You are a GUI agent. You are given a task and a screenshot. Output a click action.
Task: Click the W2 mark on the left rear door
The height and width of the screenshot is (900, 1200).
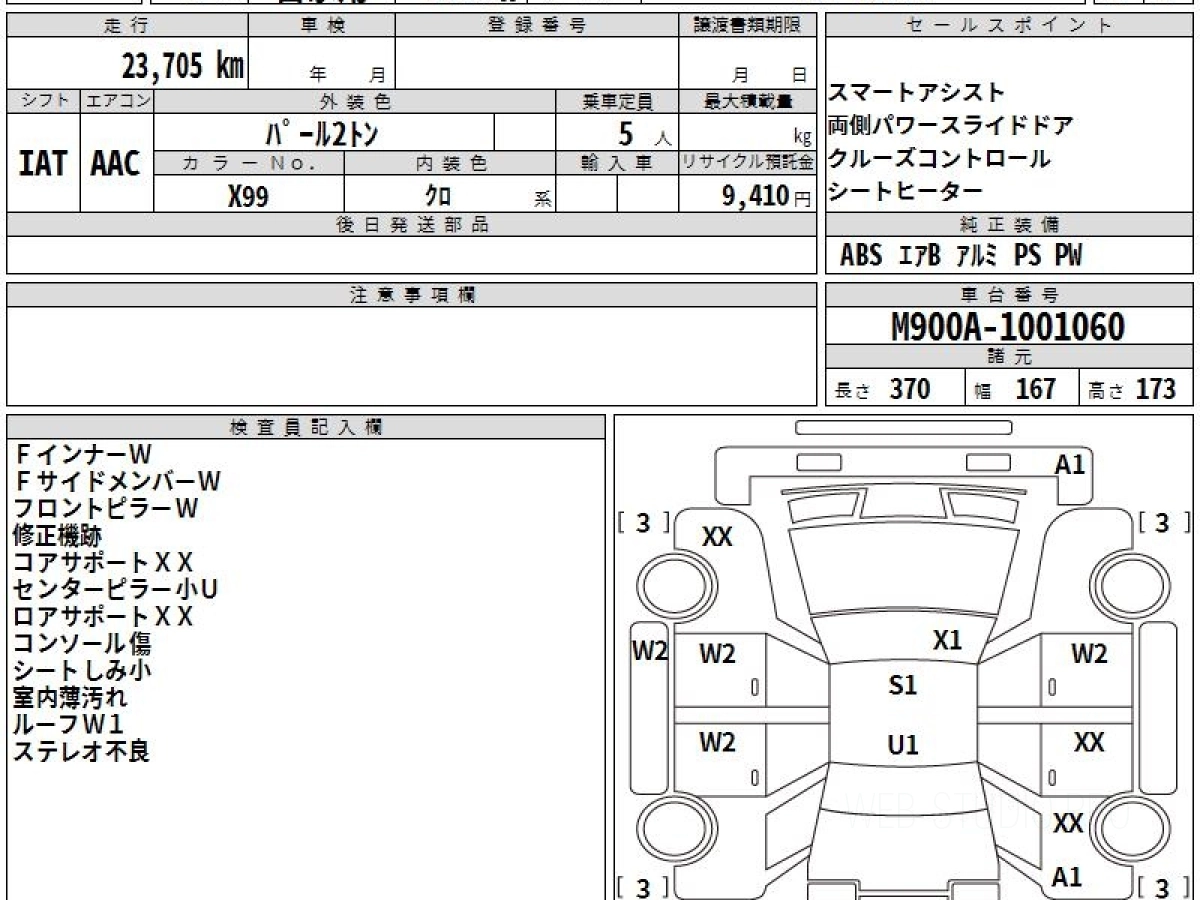tap(717, 743)
